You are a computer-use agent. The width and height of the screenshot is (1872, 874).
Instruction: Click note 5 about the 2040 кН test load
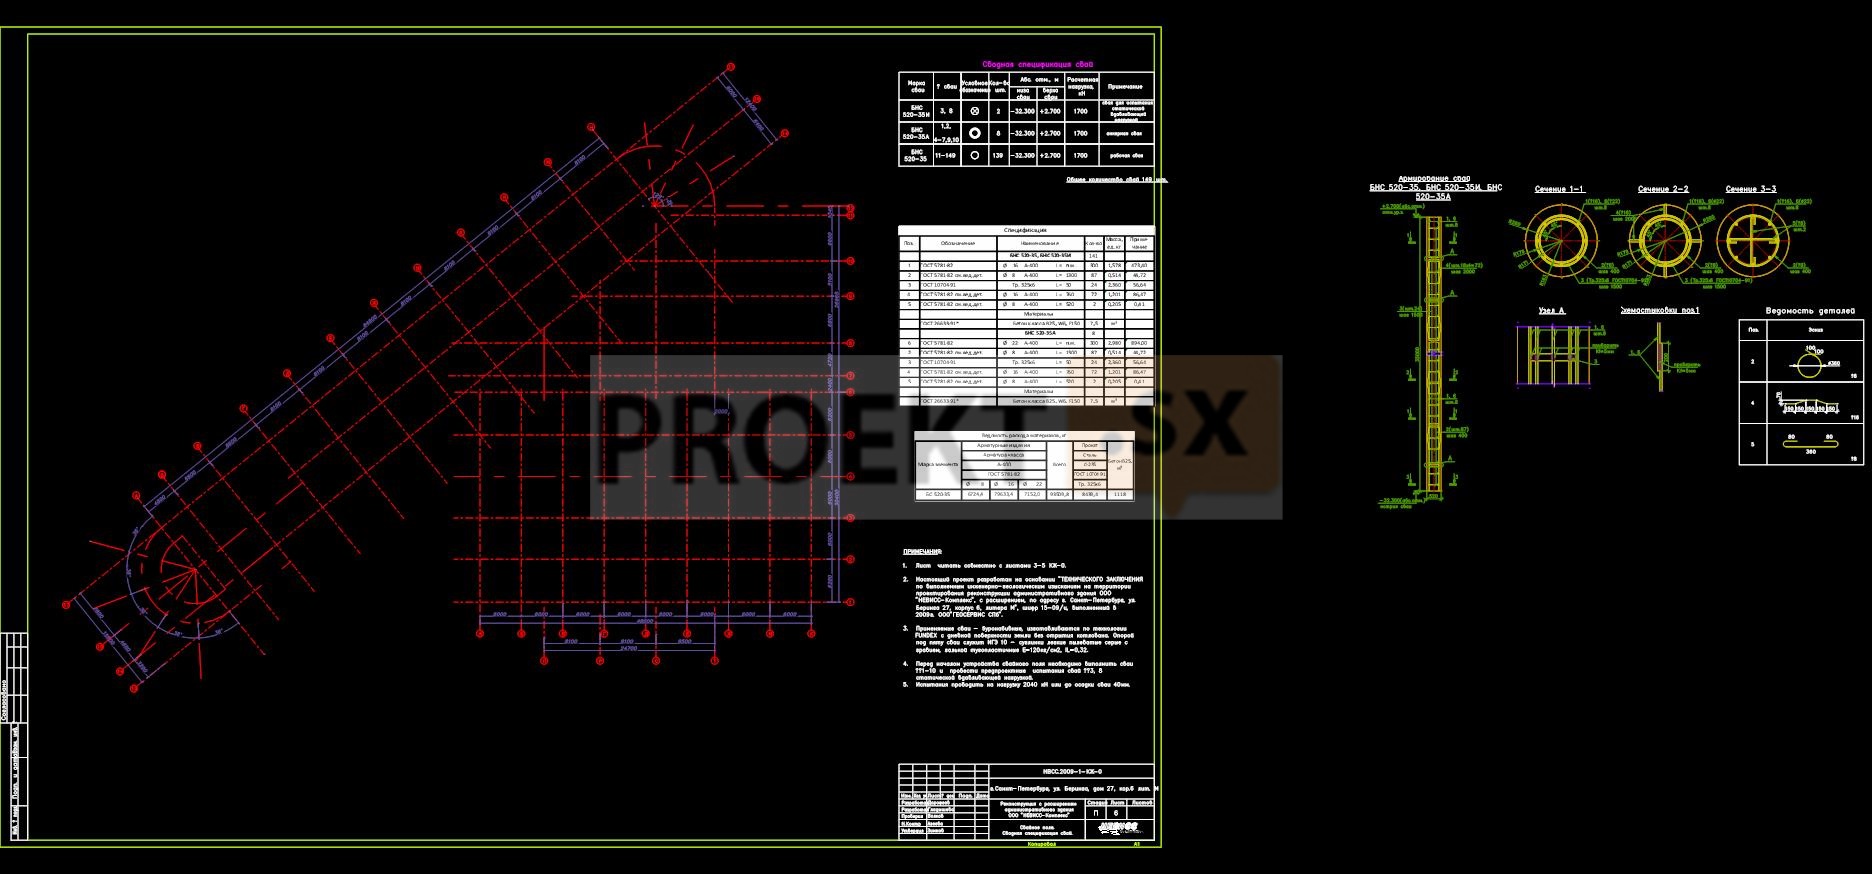(x=1017, y=686)
